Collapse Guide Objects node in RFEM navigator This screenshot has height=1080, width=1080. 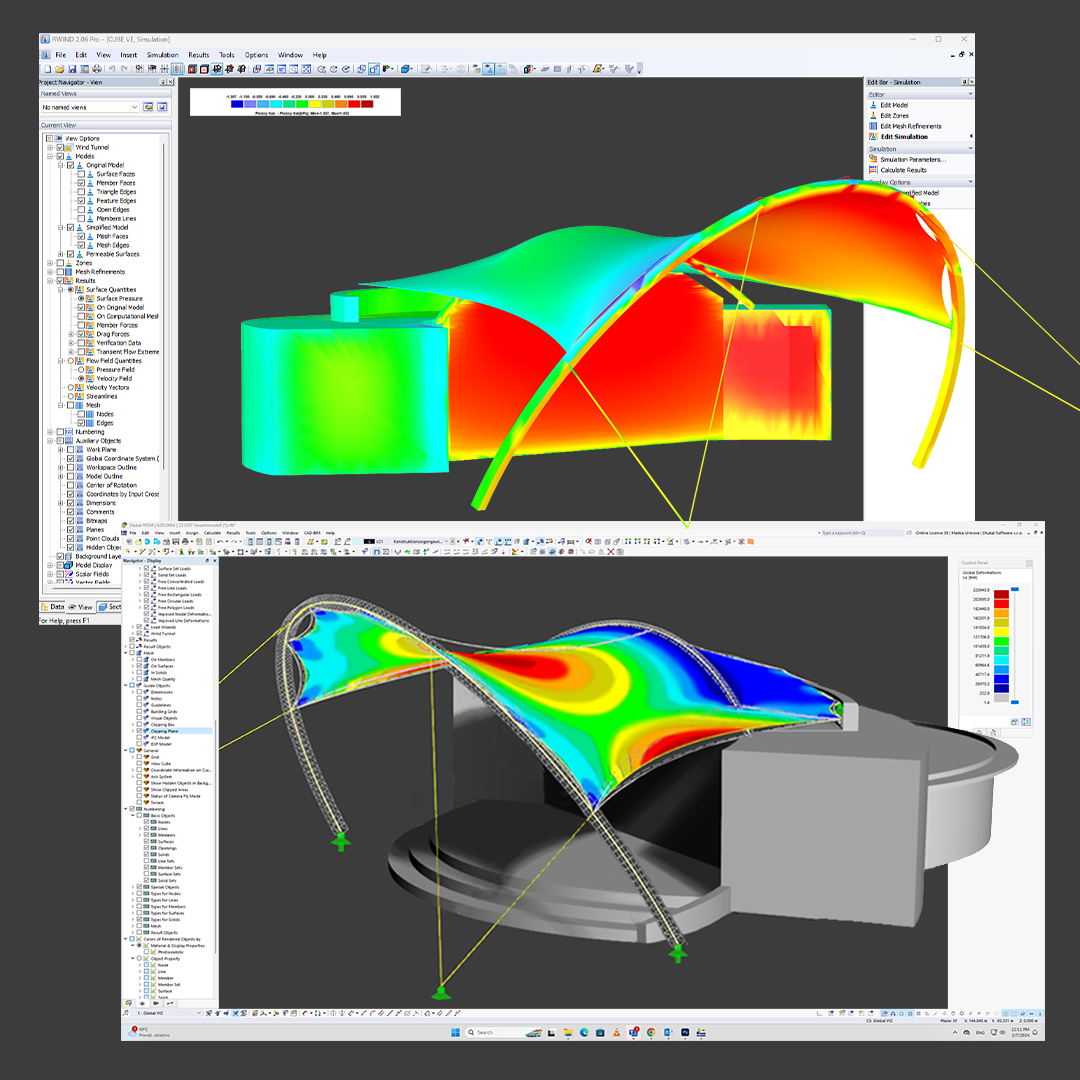tap(126, 685)
